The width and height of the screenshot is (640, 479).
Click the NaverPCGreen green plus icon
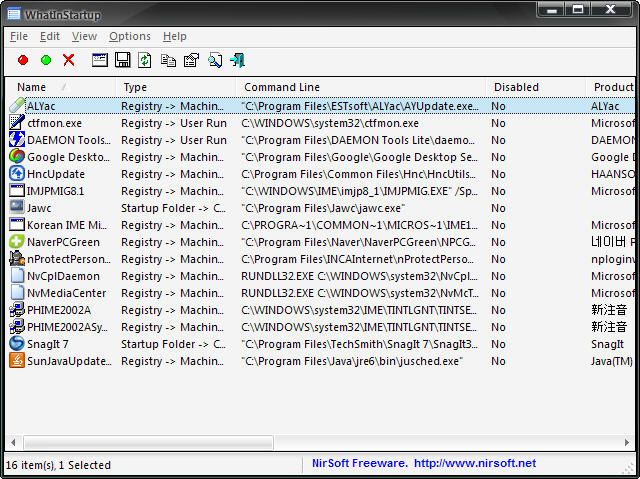point(17,242)
